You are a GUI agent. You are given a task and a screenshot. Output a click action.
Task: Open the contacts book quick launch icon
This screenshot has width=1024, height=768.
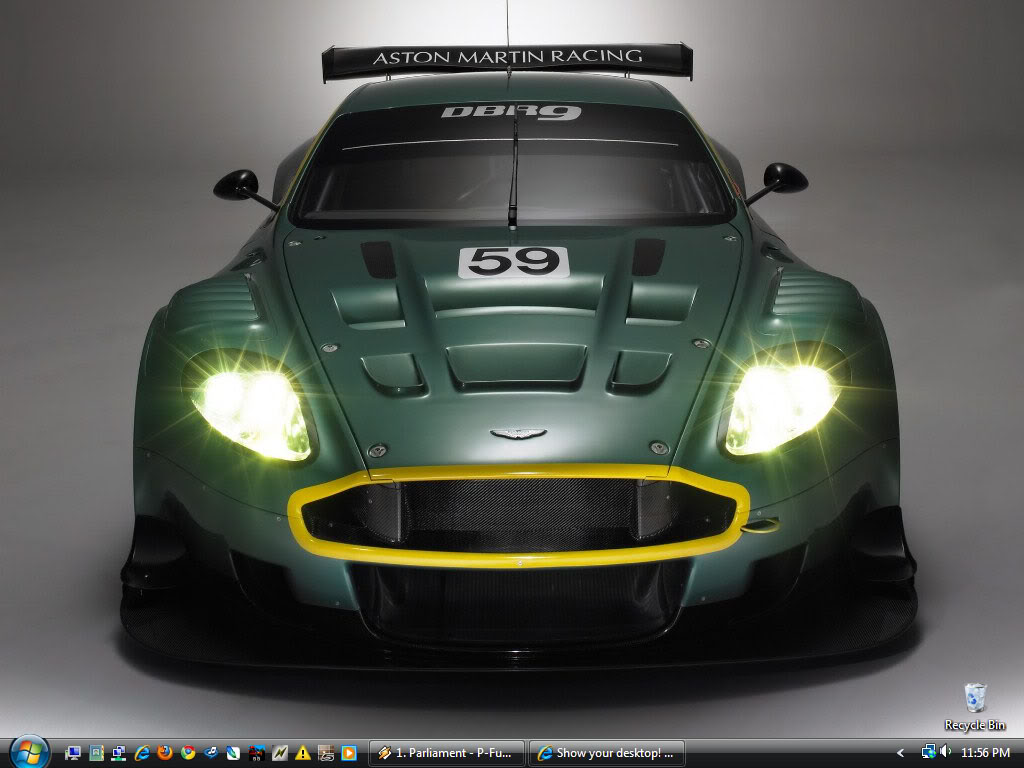[x=96, y=753]
